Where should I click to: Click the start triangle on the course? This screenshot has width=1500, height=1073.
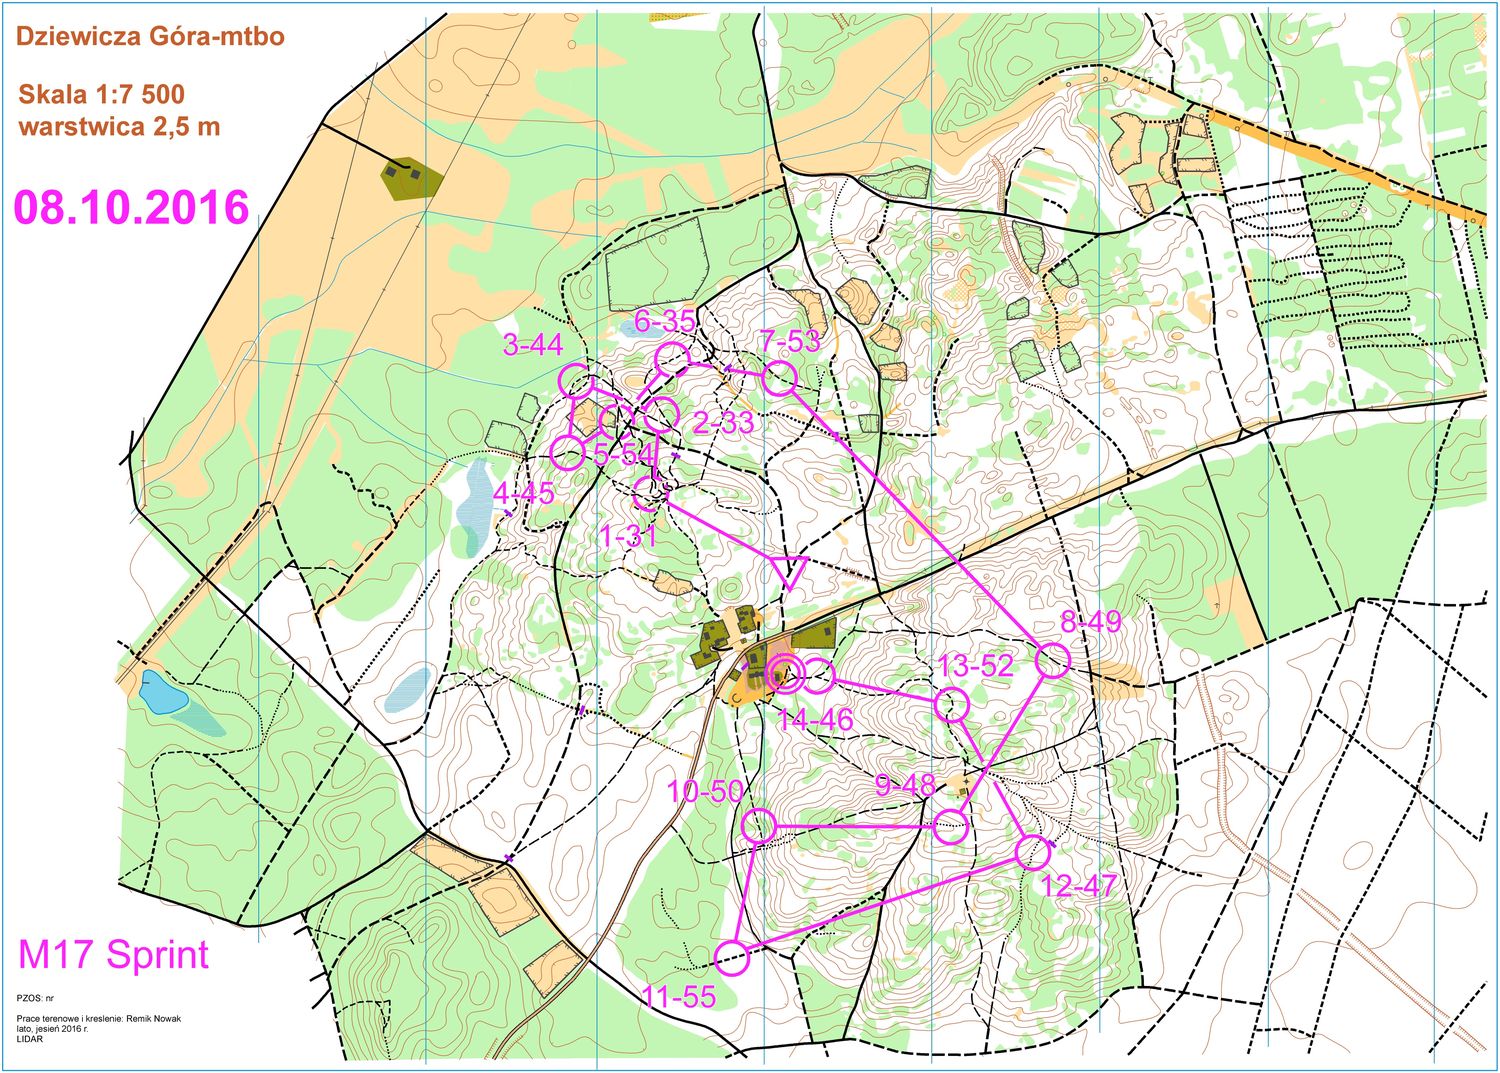pos(789,572)
